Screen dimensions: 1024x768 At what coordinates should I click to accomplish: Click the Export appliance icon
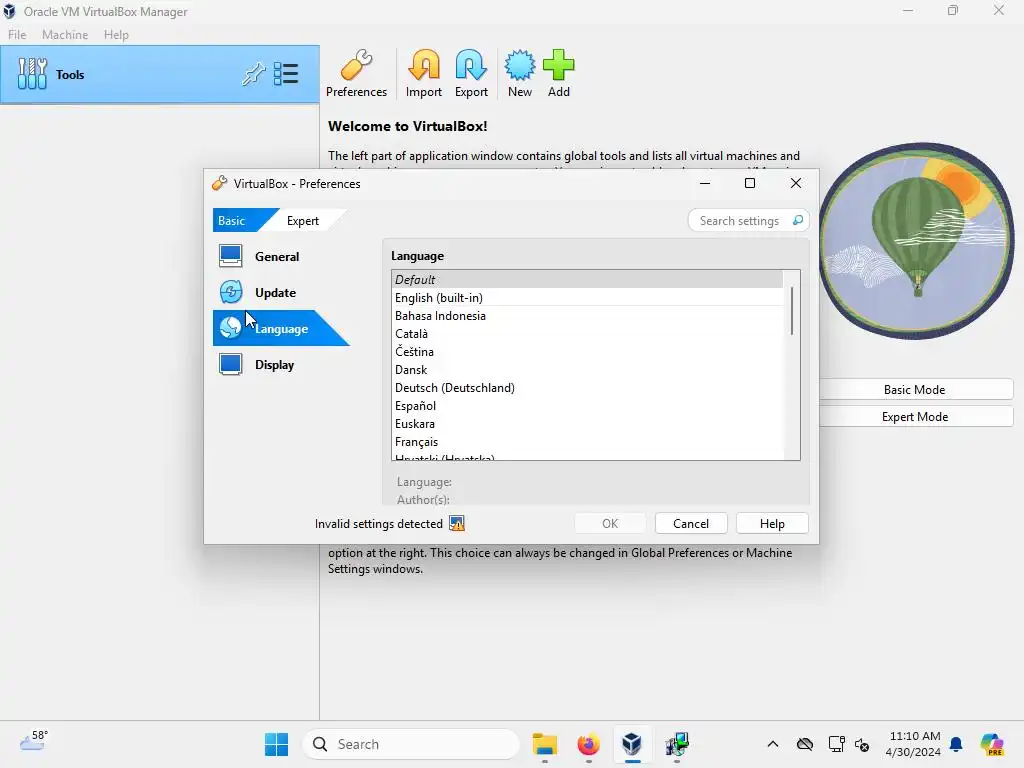tap(471, 73)
